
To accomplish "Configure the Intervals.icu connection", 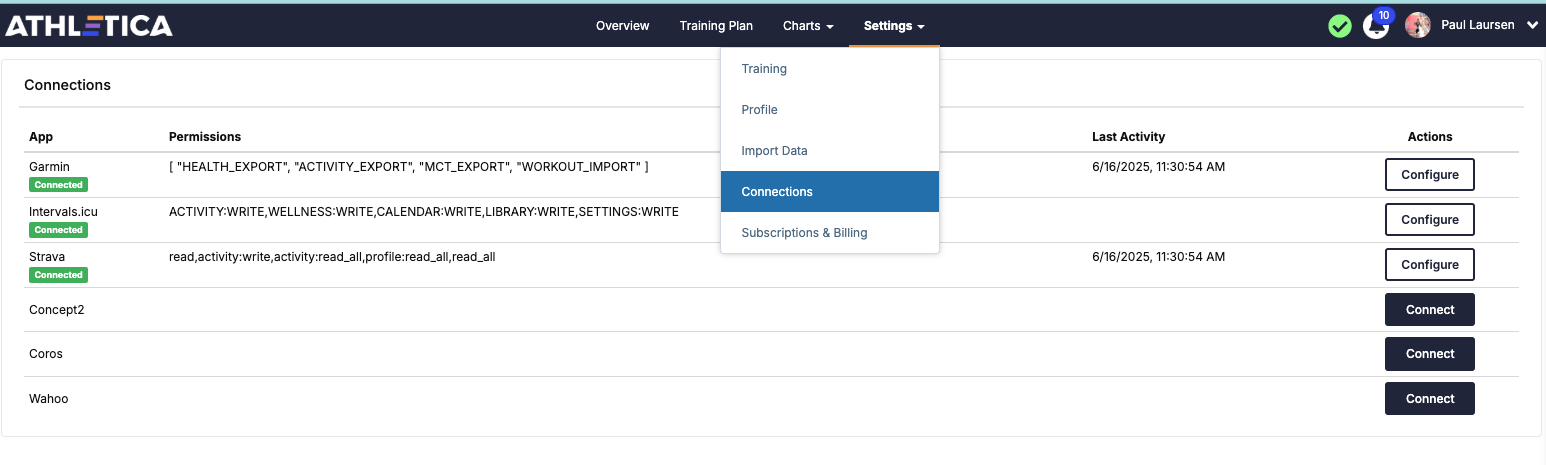I will coord(1429,219).
